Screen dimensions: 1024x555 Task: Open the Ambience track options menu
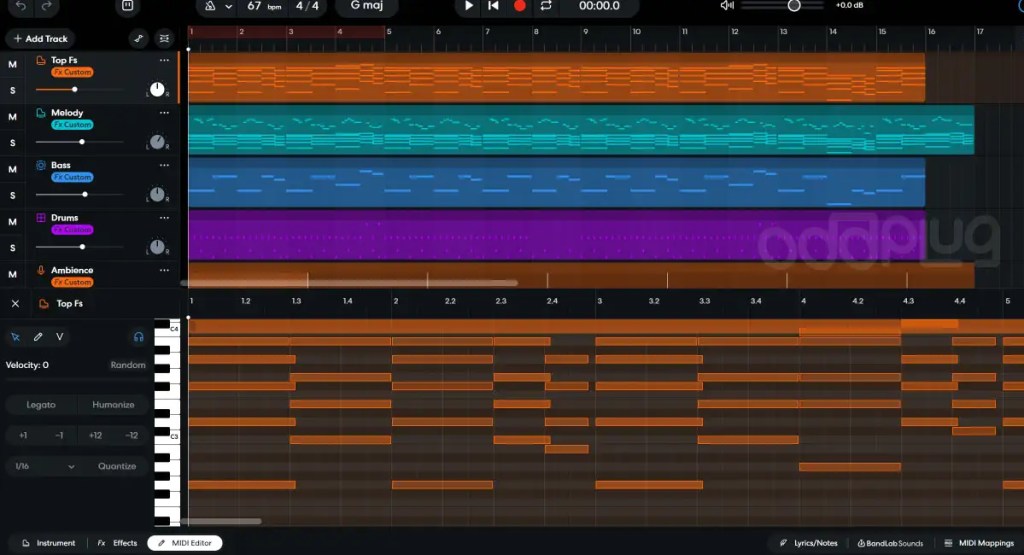coord(164,270)
